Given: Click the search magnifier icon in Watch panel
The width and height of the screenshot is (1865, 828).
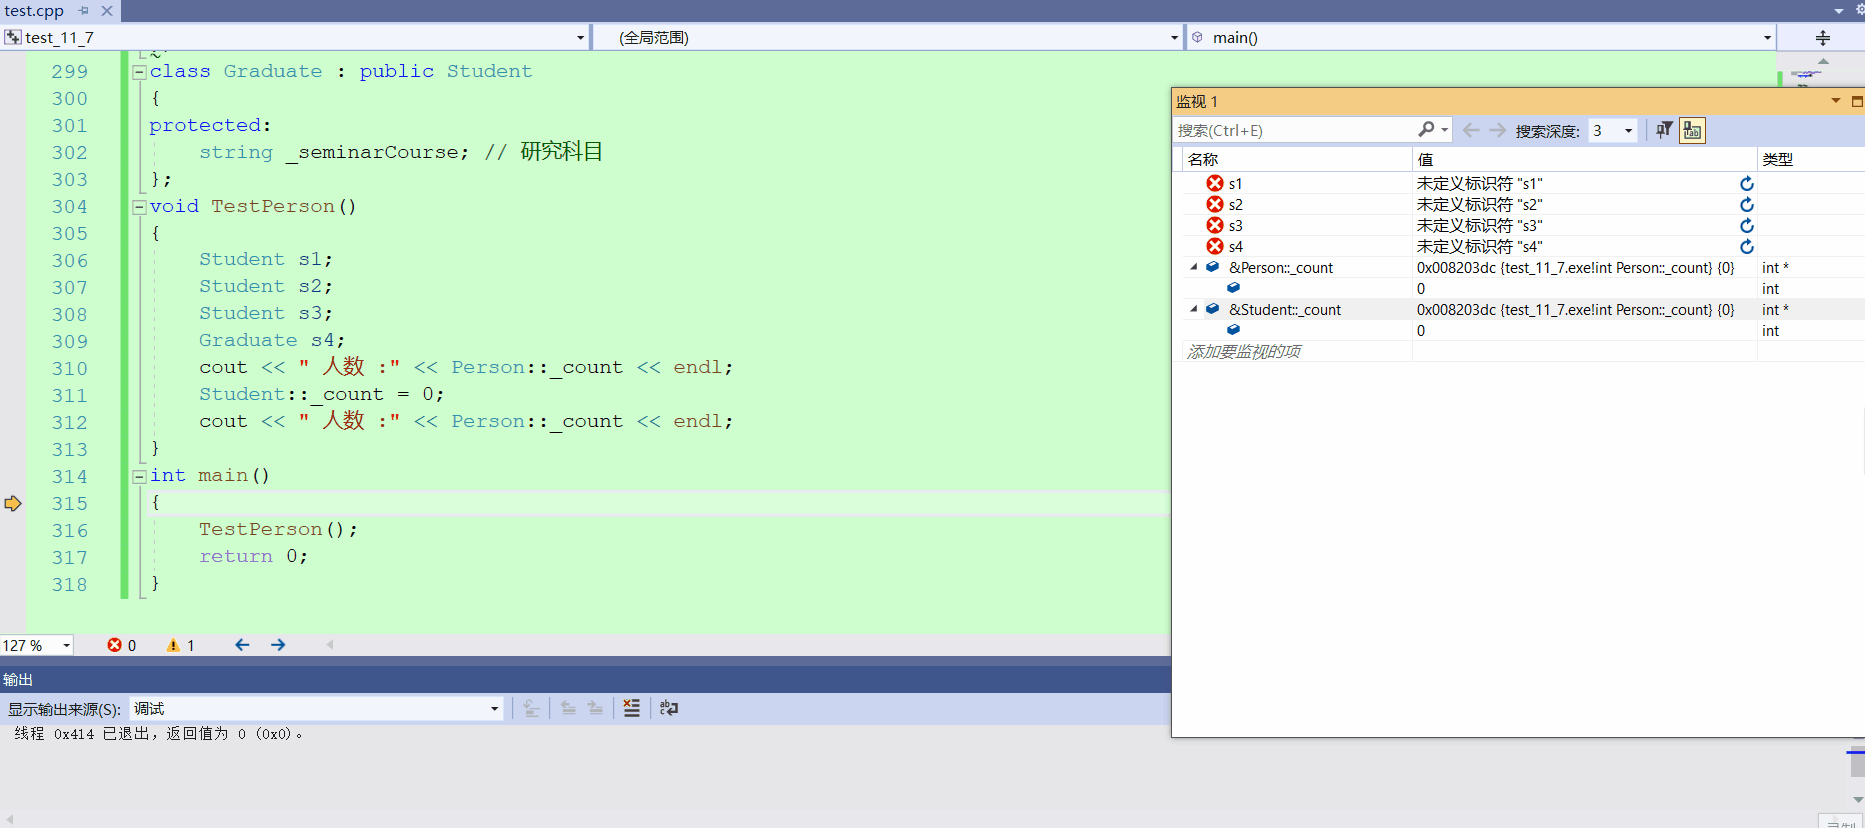Looking at the screenshot, I should point(1426,130).
